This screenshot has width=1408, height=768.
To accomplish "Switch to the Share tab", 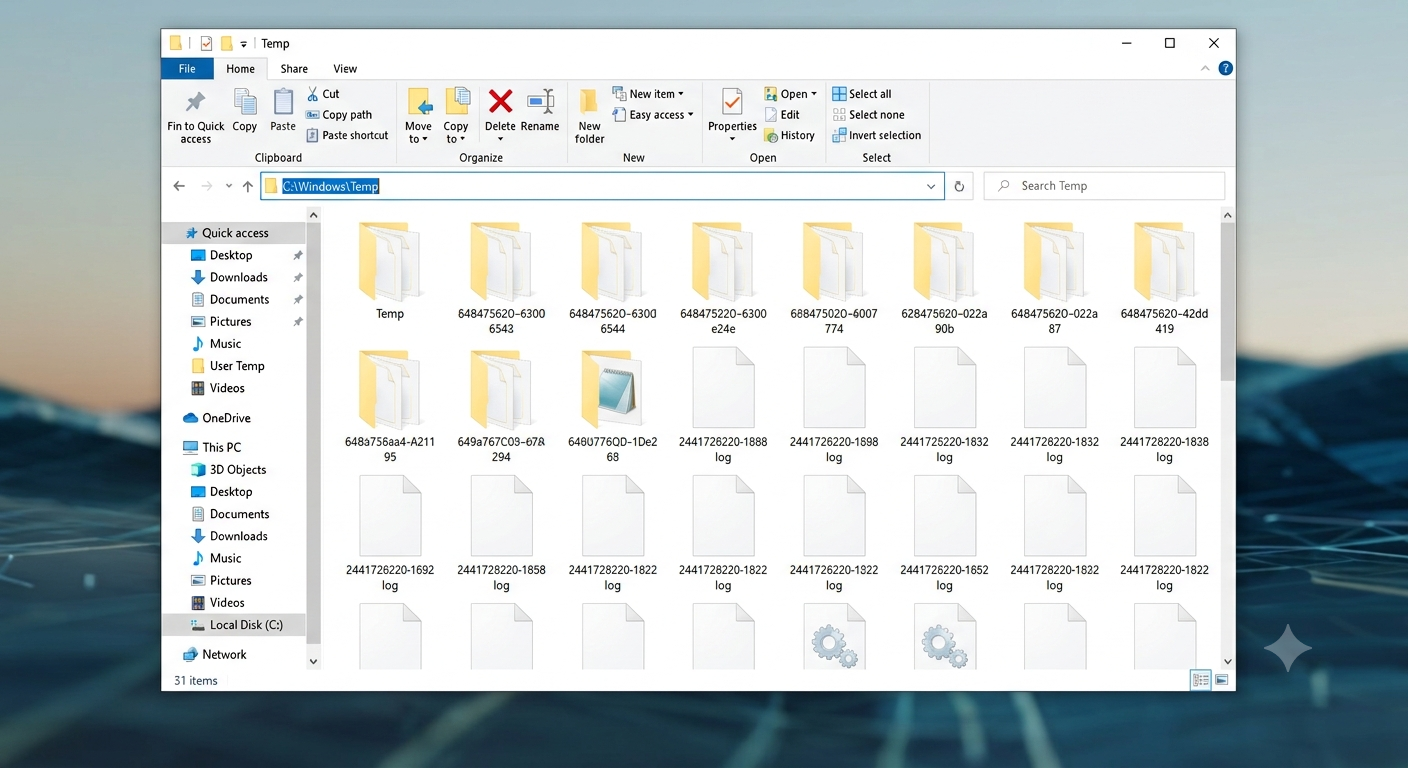I will (x=294, y=69).
